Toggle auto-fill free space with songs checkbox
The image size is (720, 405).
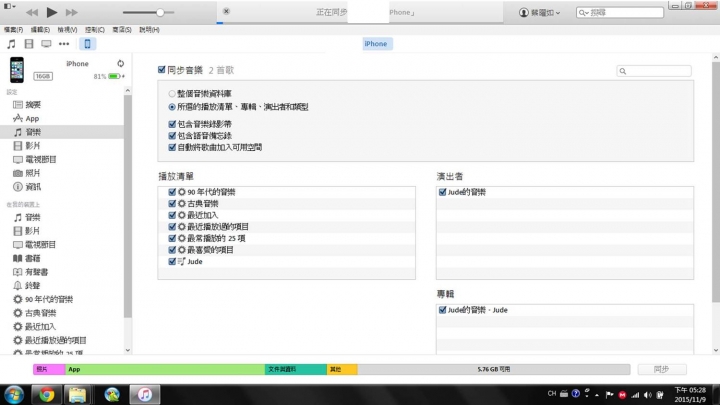(x=172, y=147)
